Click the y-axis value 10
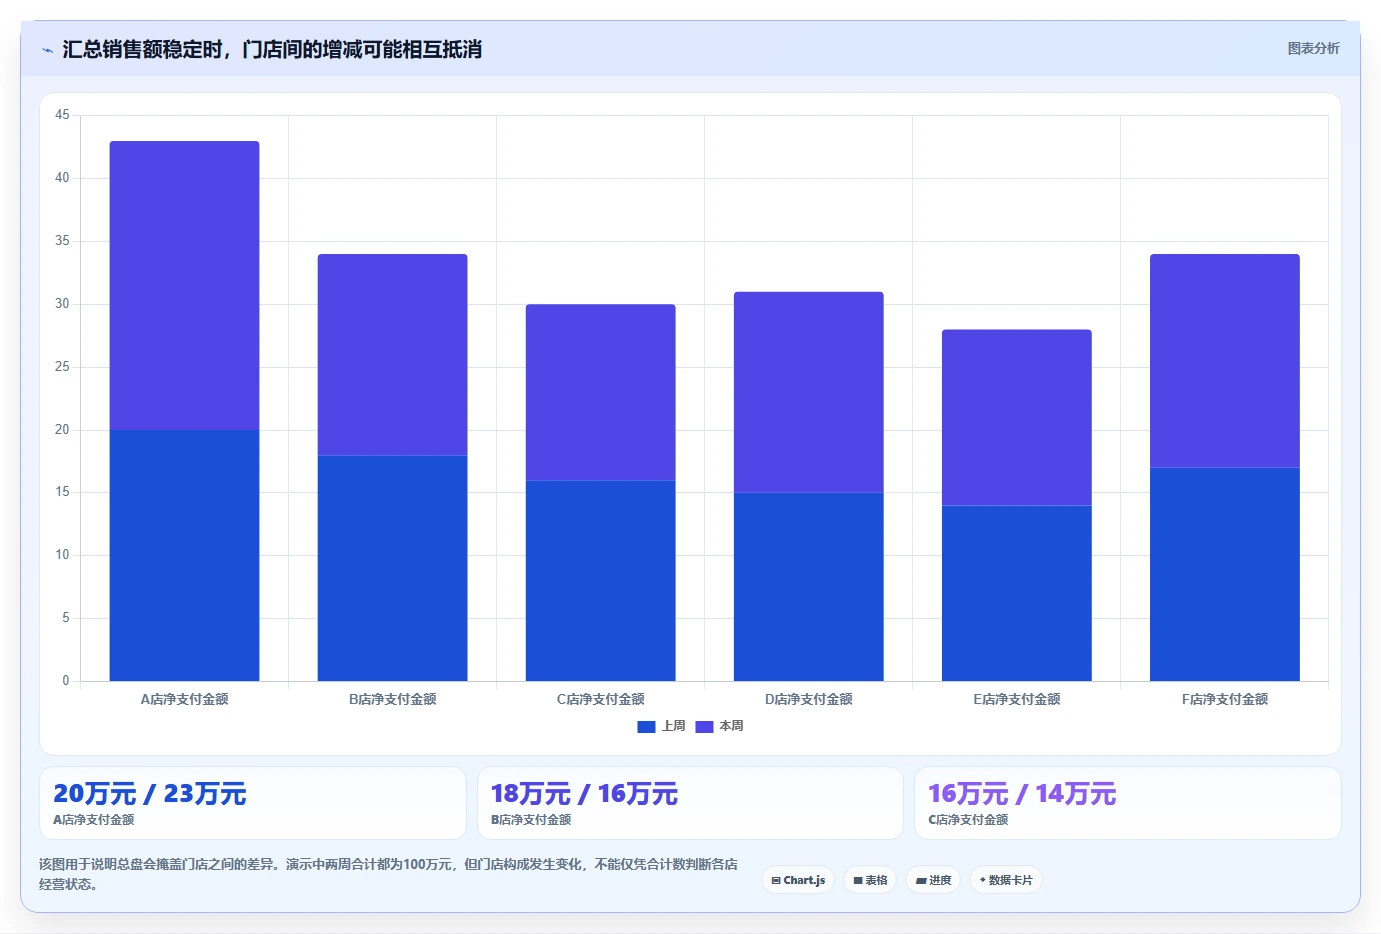Viewport: 1381px width, 934px height. click(x=62, y=555)
